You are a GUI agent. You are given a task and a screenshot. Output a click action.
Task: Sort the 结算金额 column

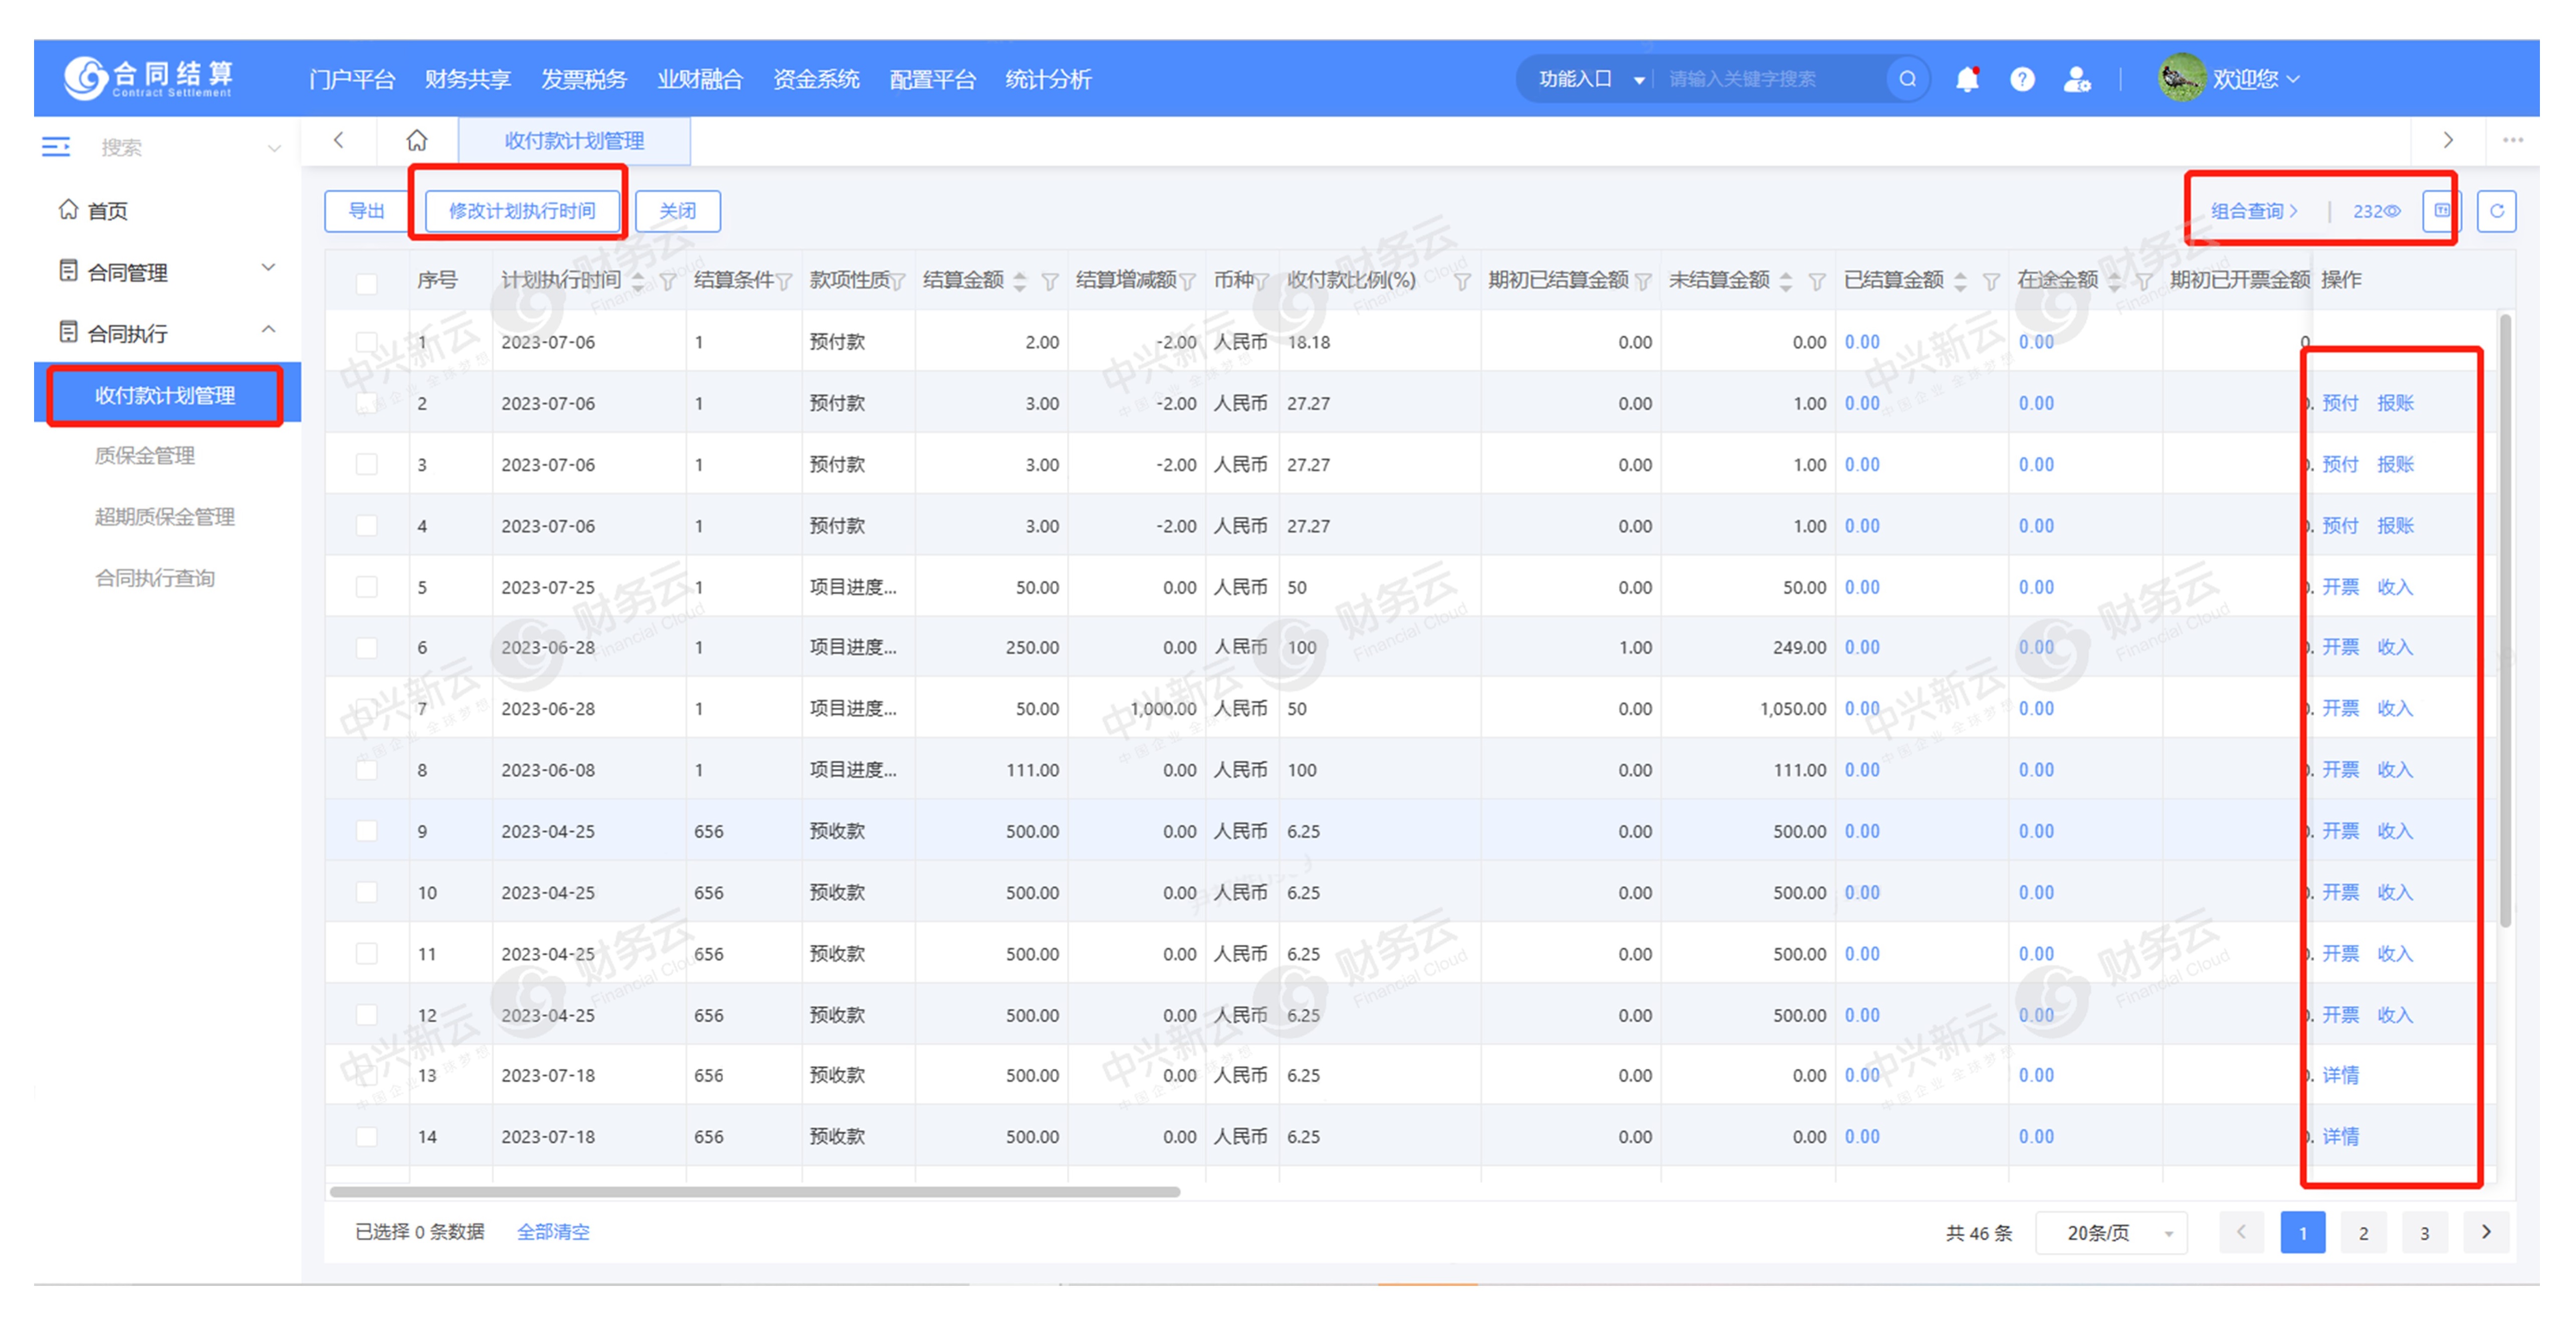point(1019,282)
